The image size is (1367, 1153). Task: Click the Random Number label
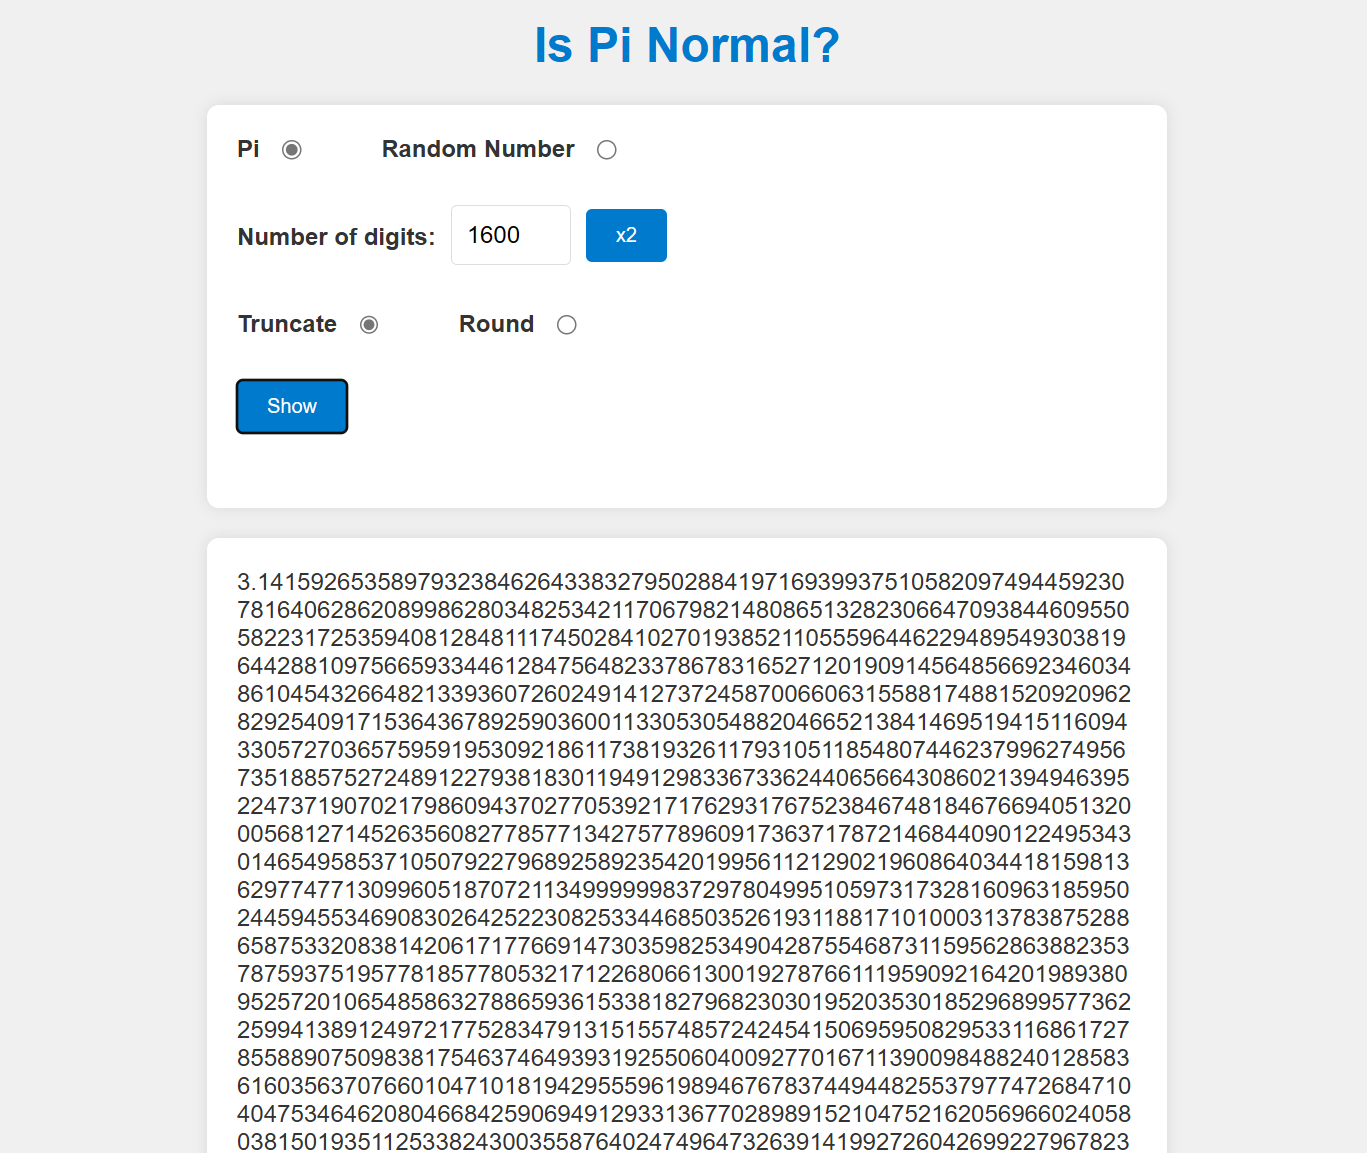click(478, 149)
